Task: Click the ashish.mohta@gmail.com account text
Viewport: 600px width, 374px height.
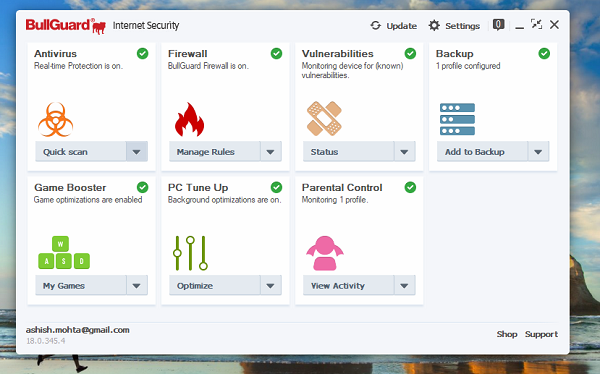Action: tap(78, 330)
